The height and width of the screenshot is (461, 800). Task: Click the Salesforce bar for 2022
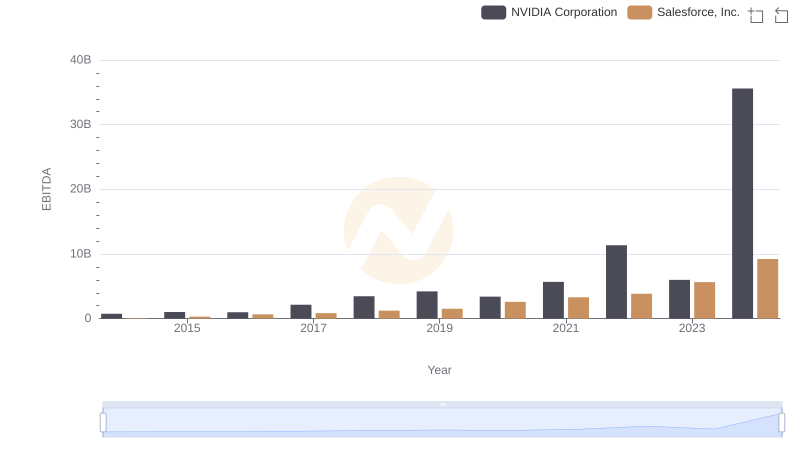point(641,306)
